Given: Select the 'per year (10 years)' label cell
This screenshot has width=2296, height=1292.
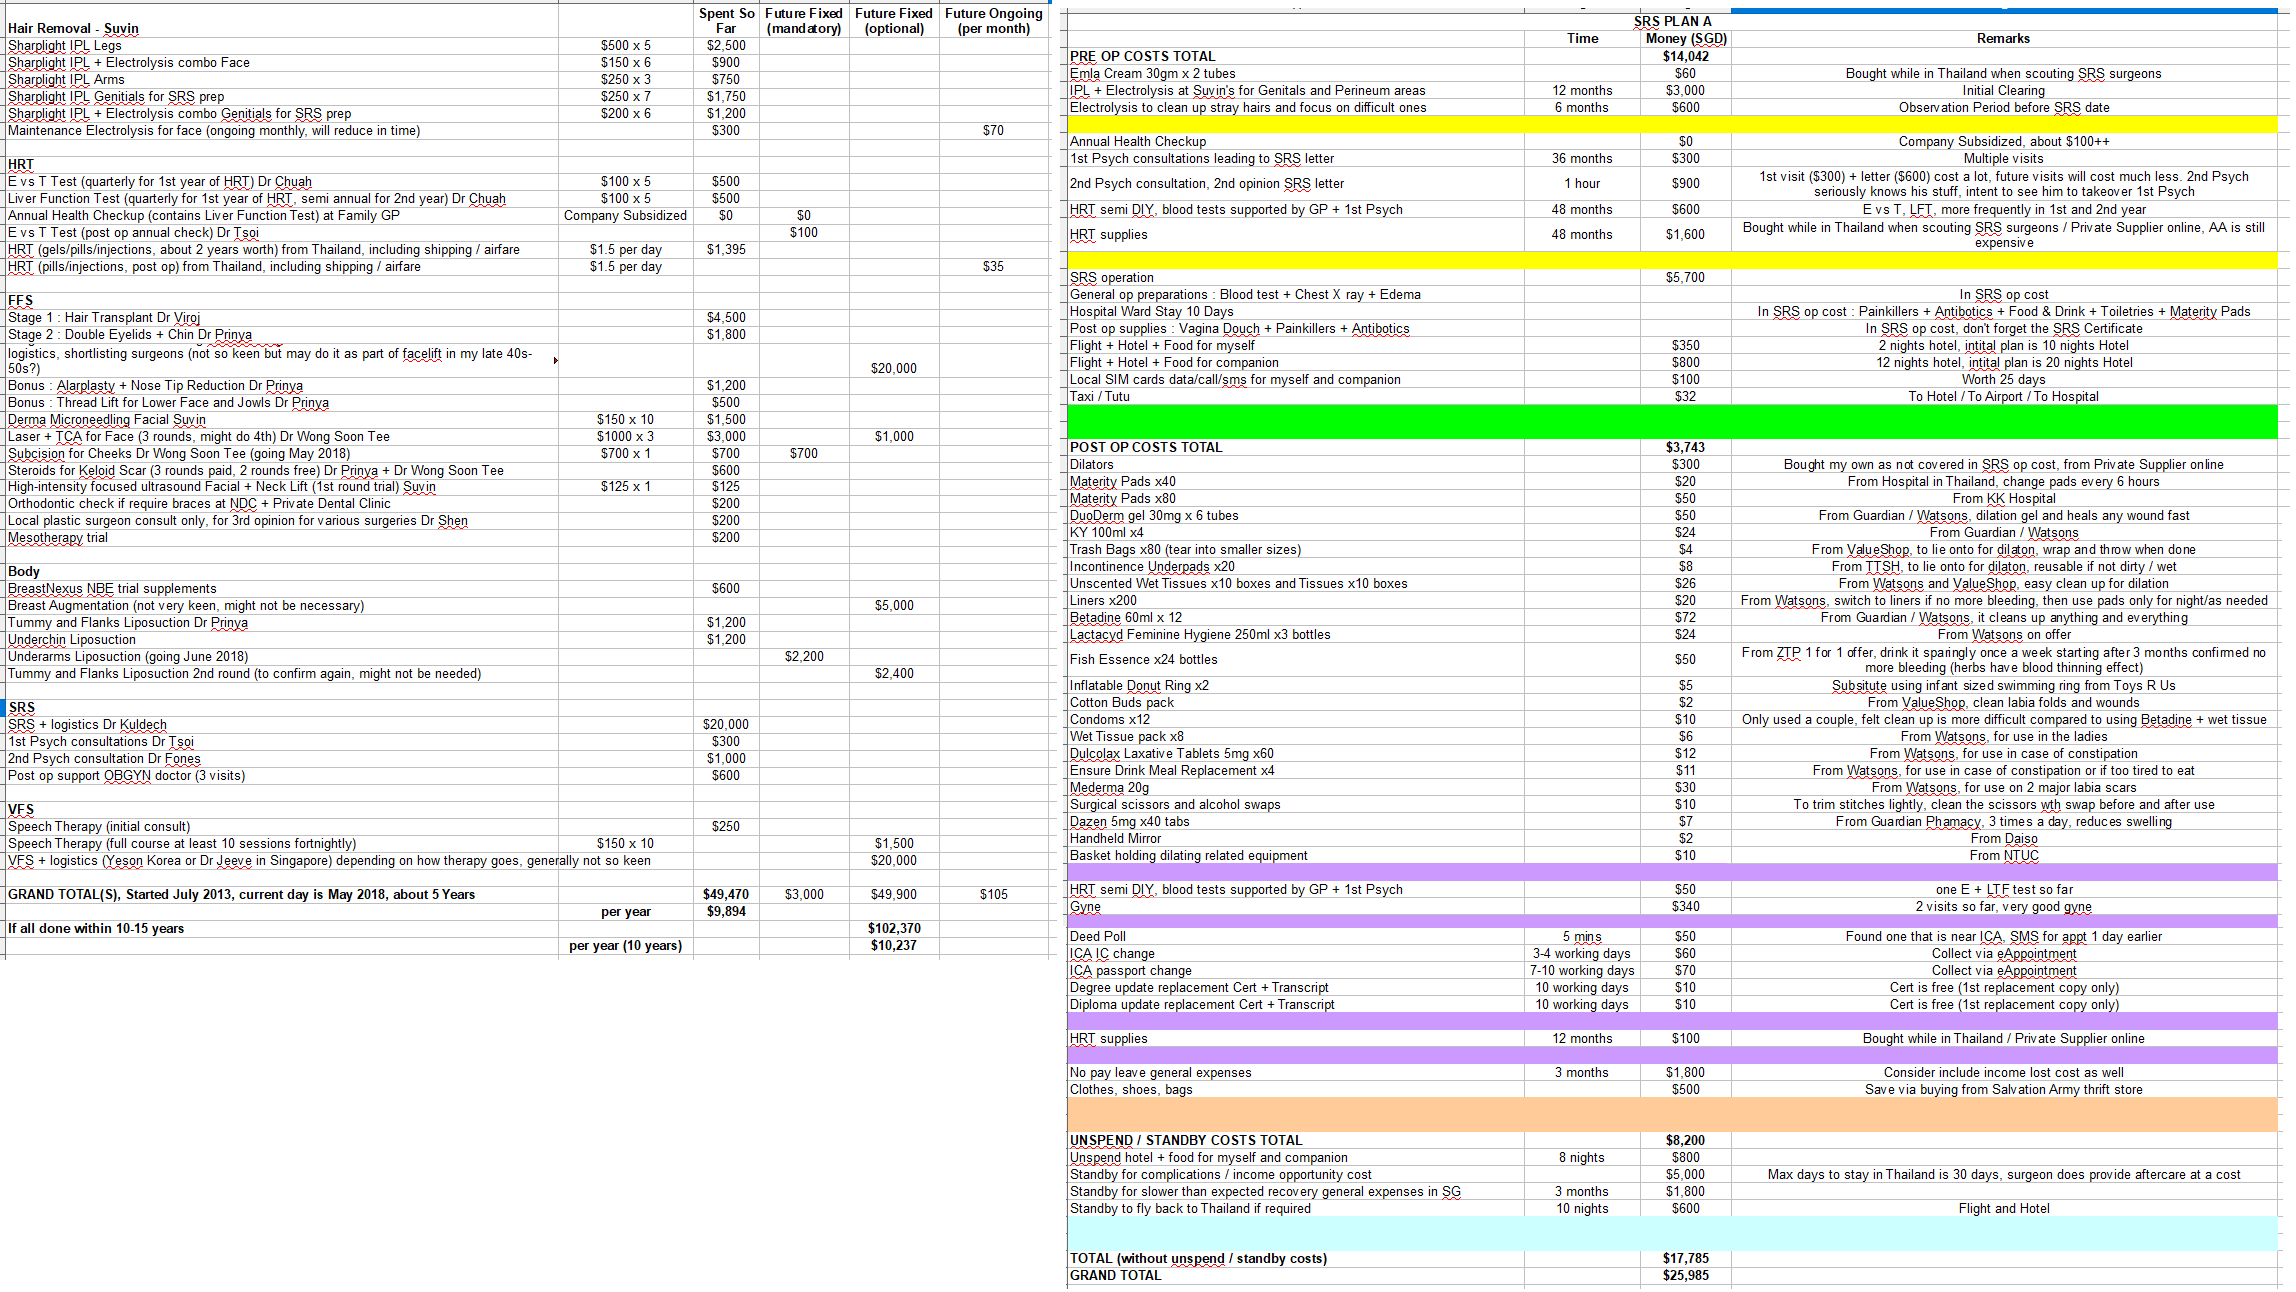Looking at the screenshot, I should click(625, 945).
